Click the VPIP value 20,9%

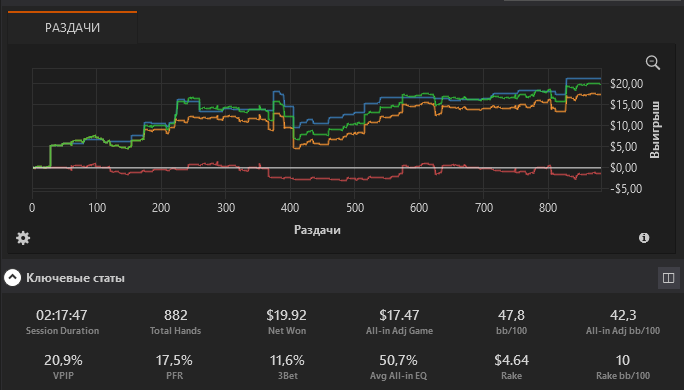63,360
